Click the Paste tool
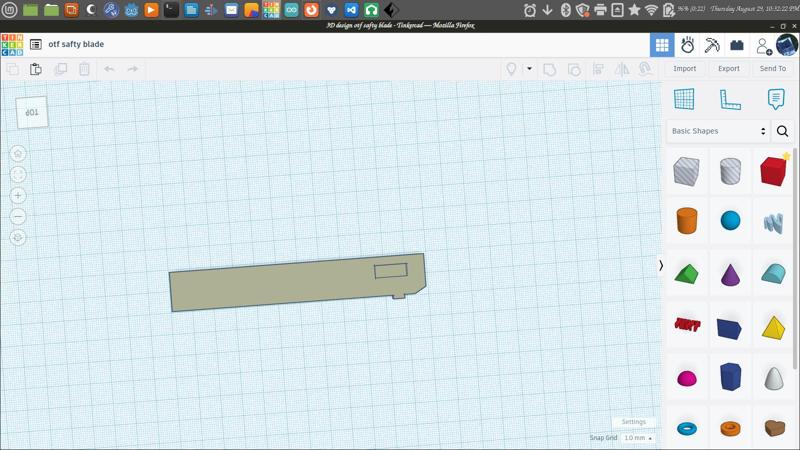 [36, 69]
